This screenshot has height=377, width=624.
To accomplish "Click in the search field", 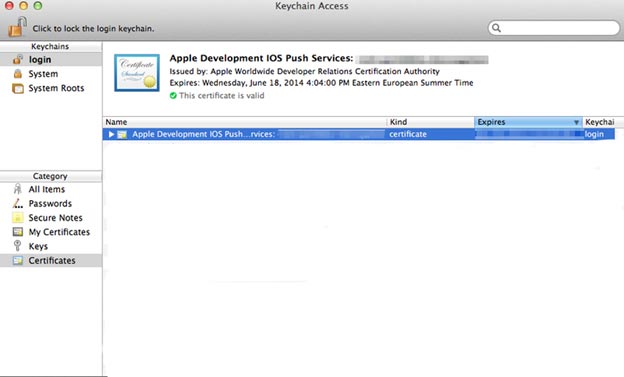I will [x=554, y=28].
